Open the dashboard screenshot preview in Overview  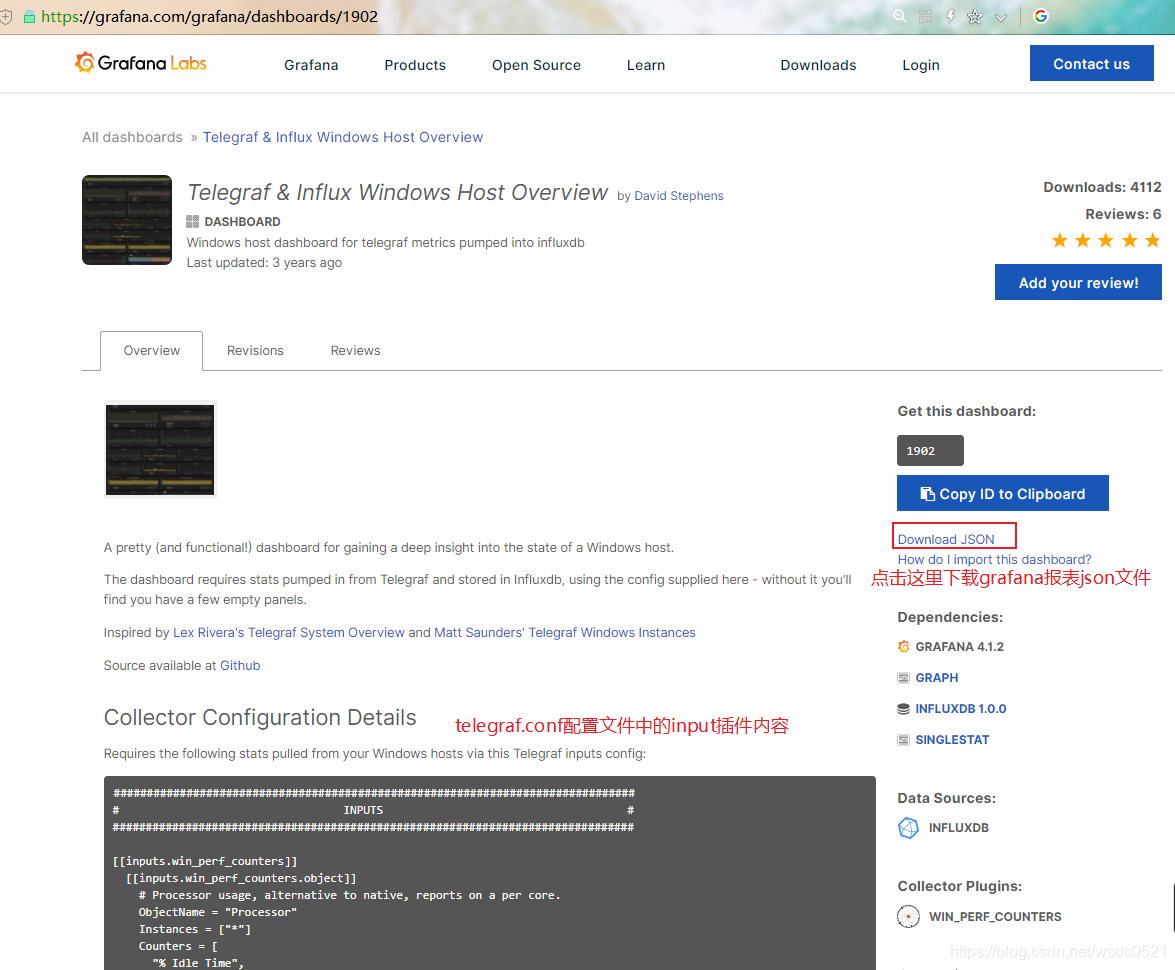tap(160, 450)
